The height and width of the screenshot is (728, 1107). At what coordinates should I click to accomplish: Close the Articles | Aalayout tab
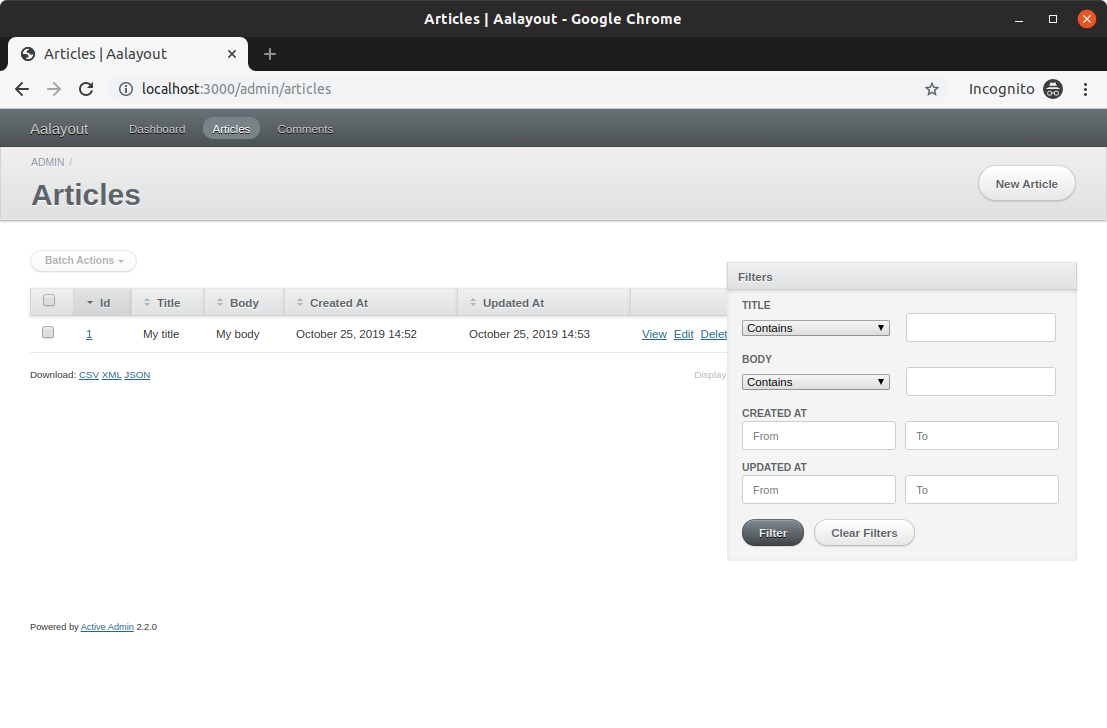pyautogui.click(x=232, y=54)
